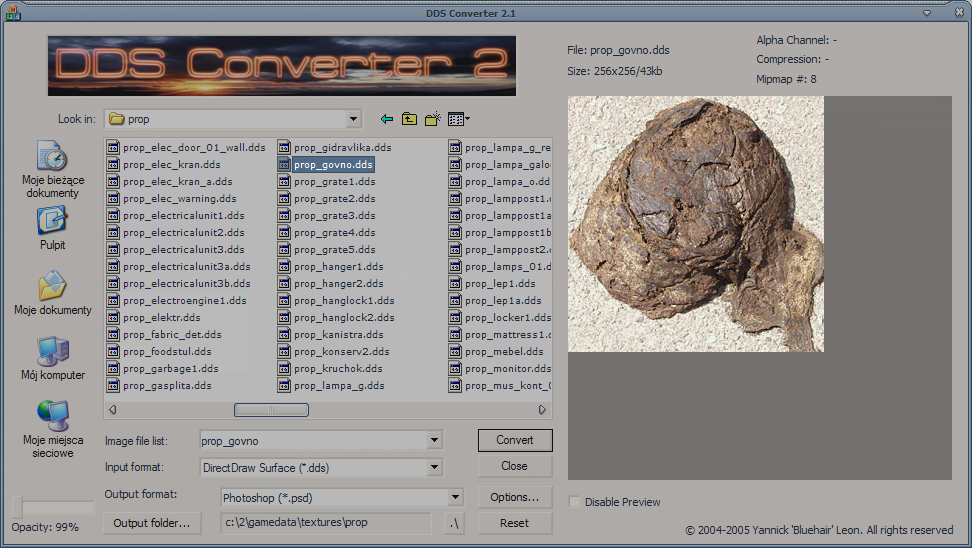The width and height of the screenshot is (972, 548).
Task: Open the view menu icon
Action: tap(459, 119)
